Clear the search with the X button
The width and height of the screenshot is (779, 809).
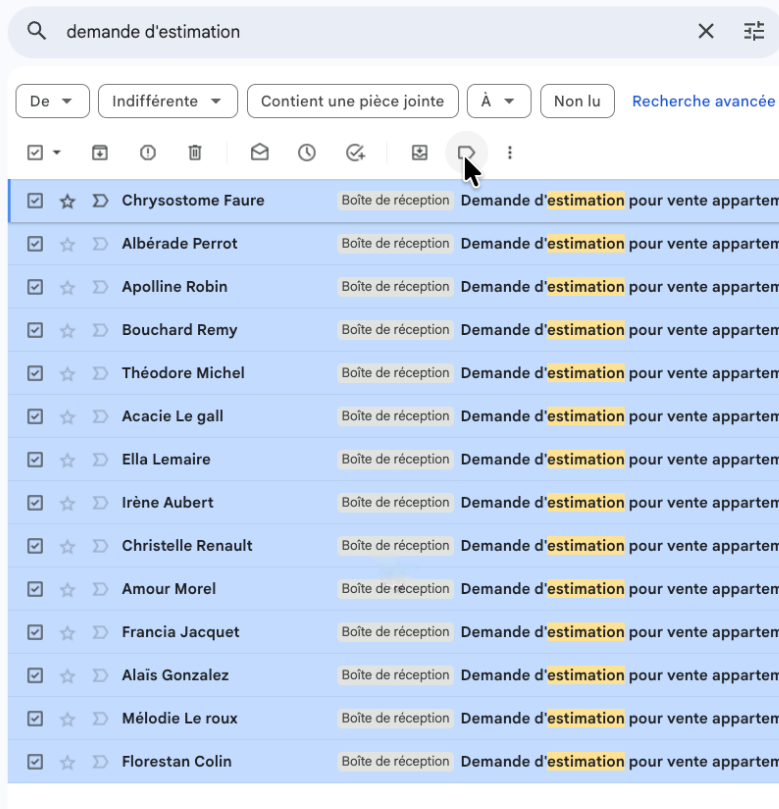706,32
